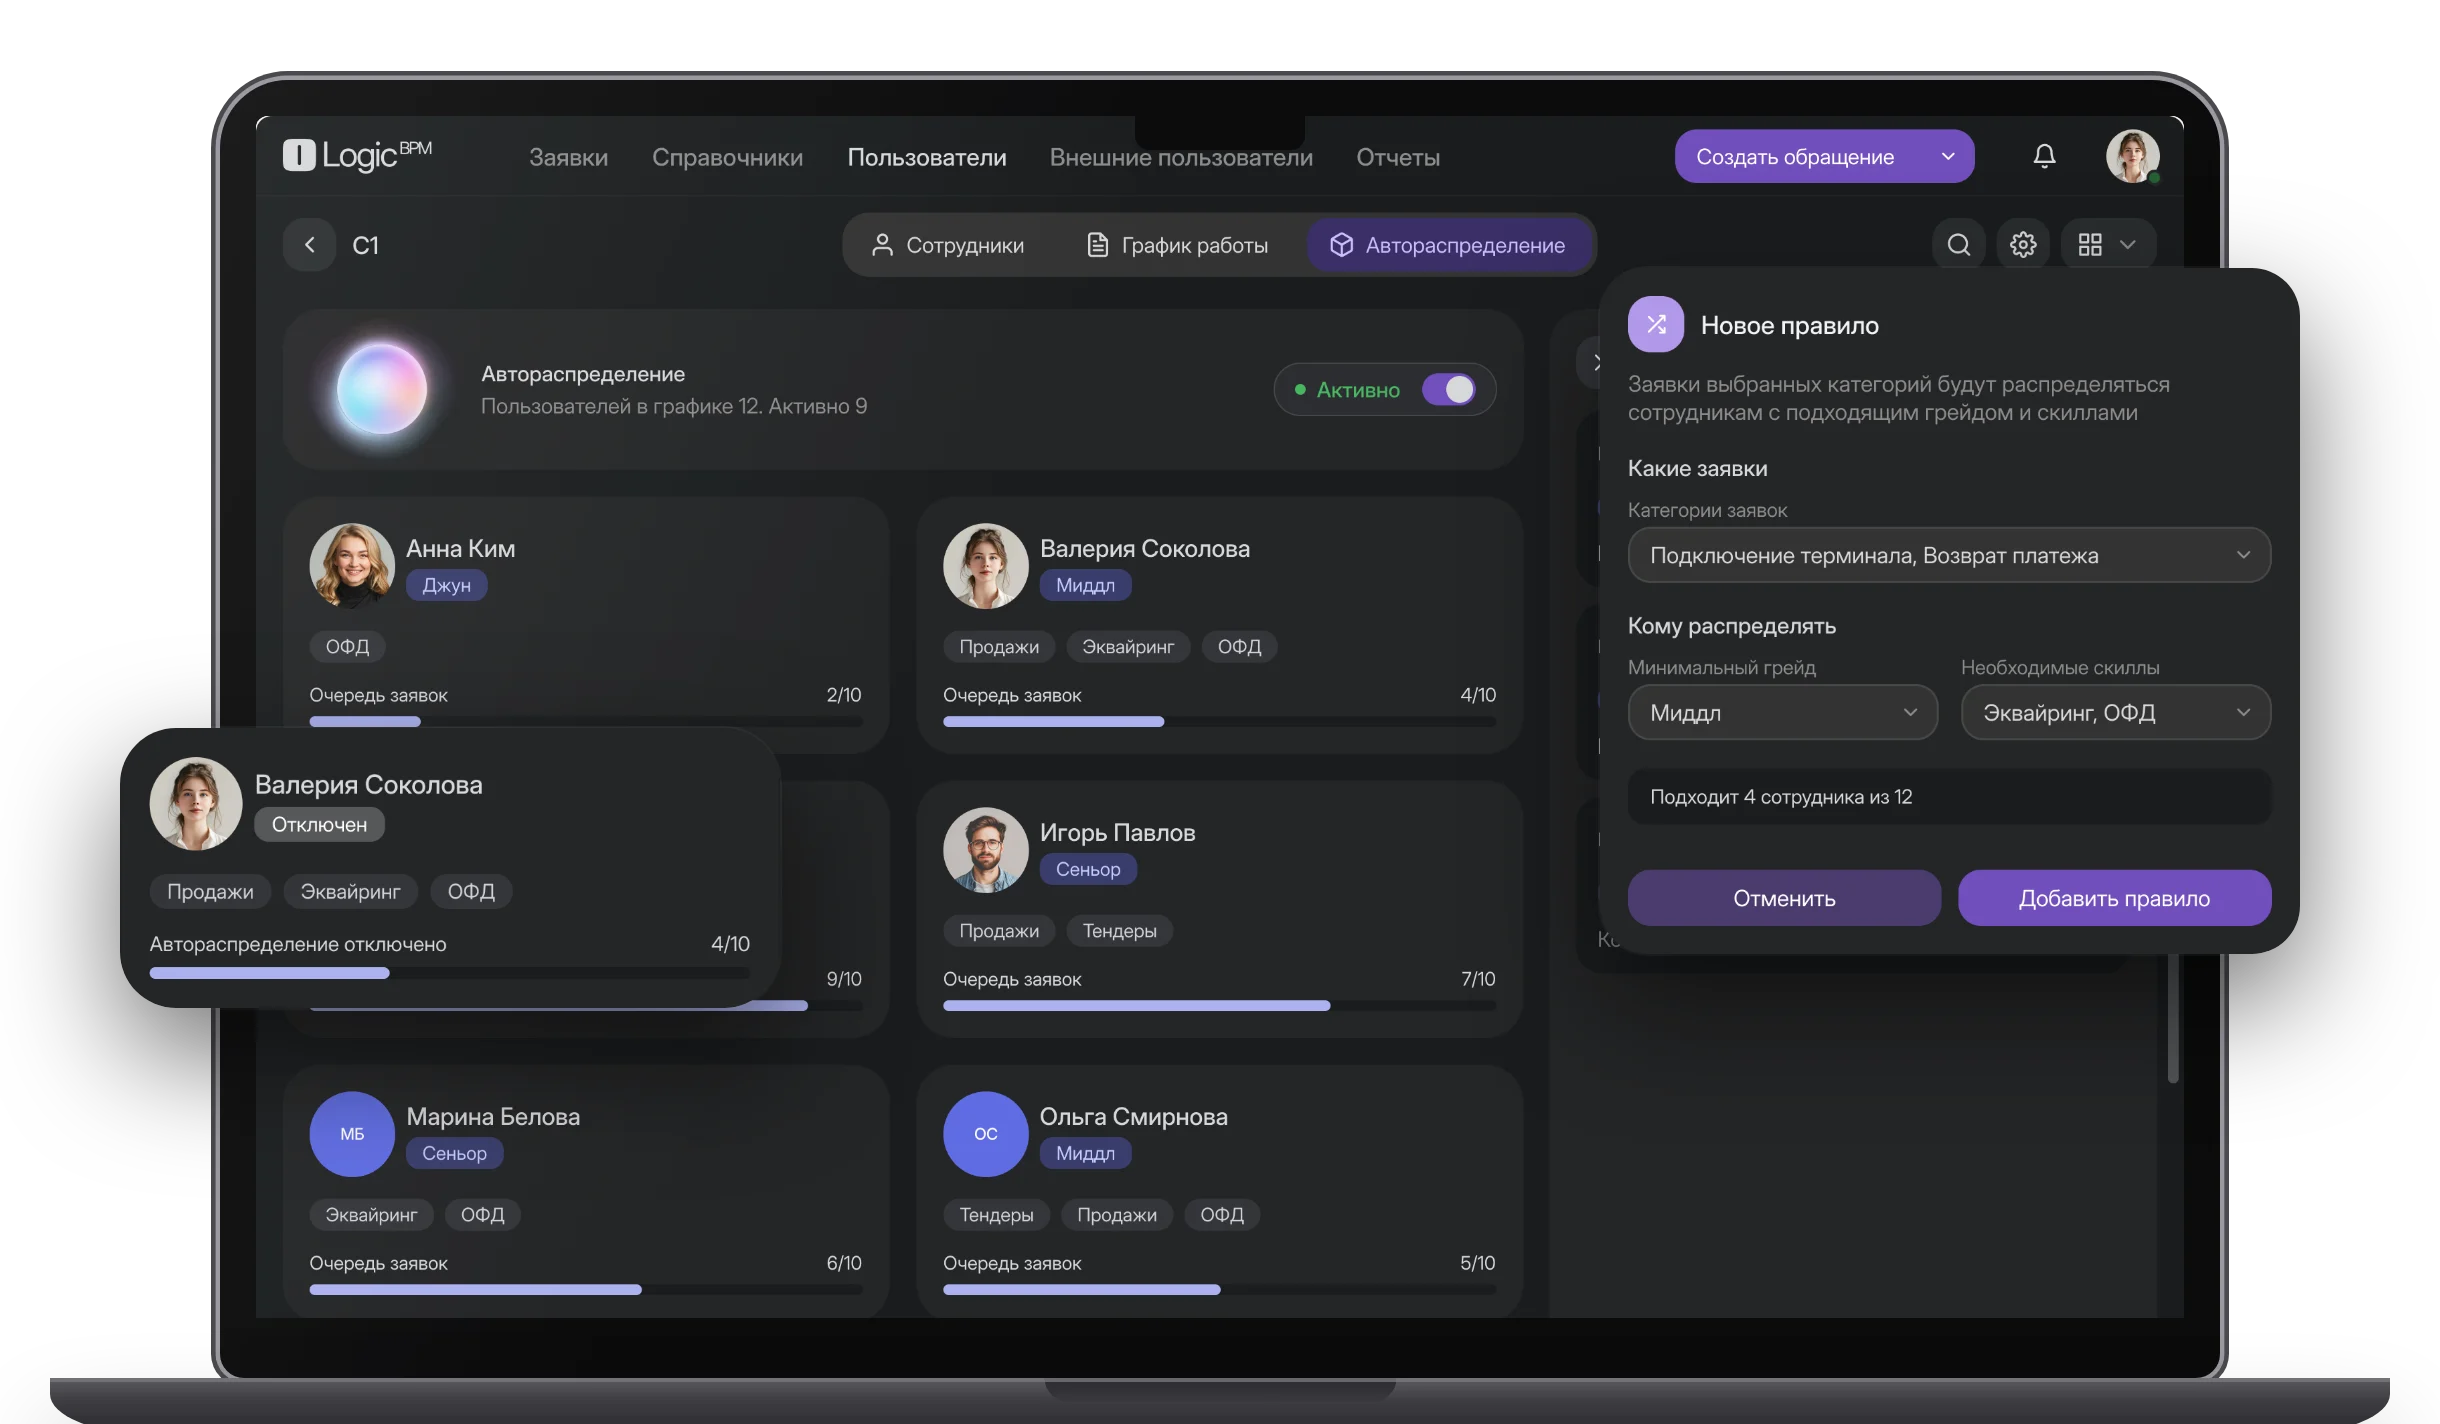The height and width of the screenshot is (1424, 2440).
Task: Open the Минимальный грейд dropdown
Action: (x=1783, y=712)
